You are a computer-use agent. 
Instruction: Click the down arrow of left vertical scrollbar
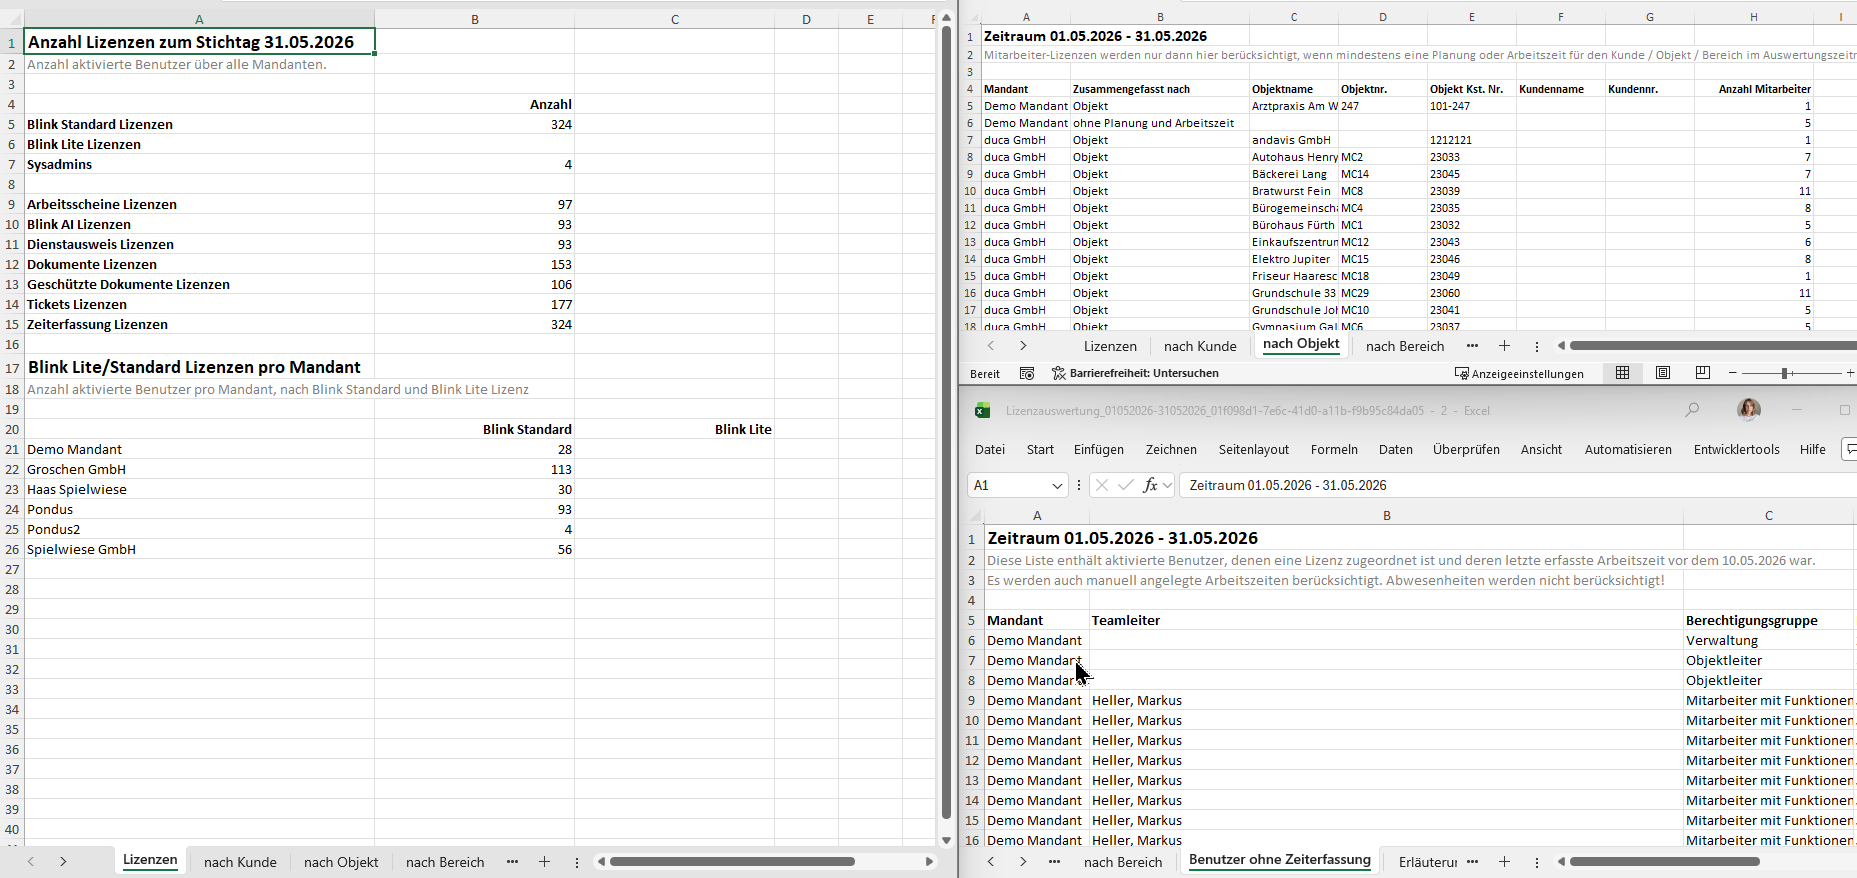pyautogui.click(x=946, y=841)
